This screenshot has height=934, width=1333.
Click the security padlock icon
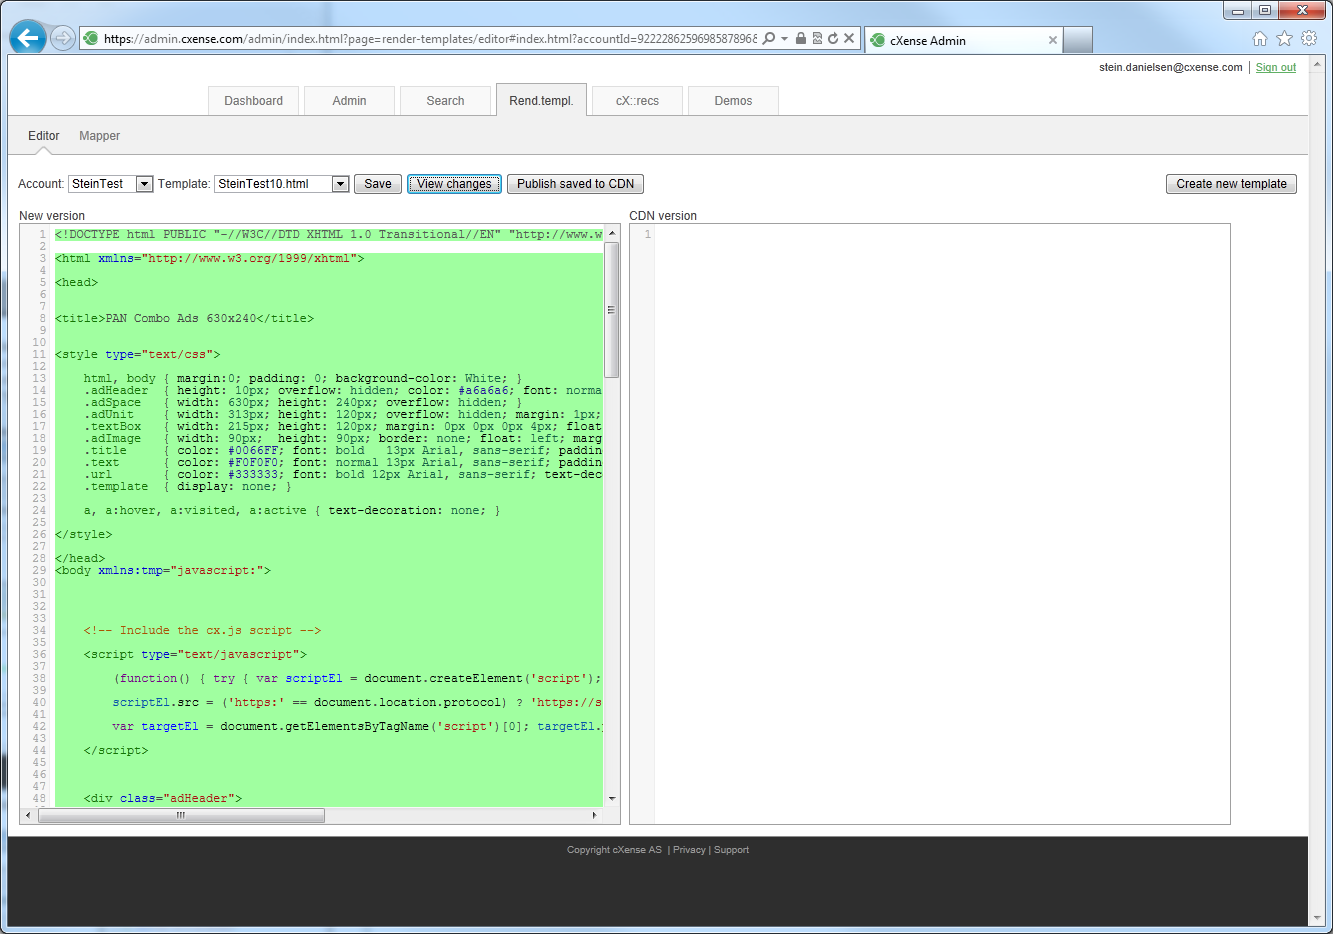click(801, 38)
